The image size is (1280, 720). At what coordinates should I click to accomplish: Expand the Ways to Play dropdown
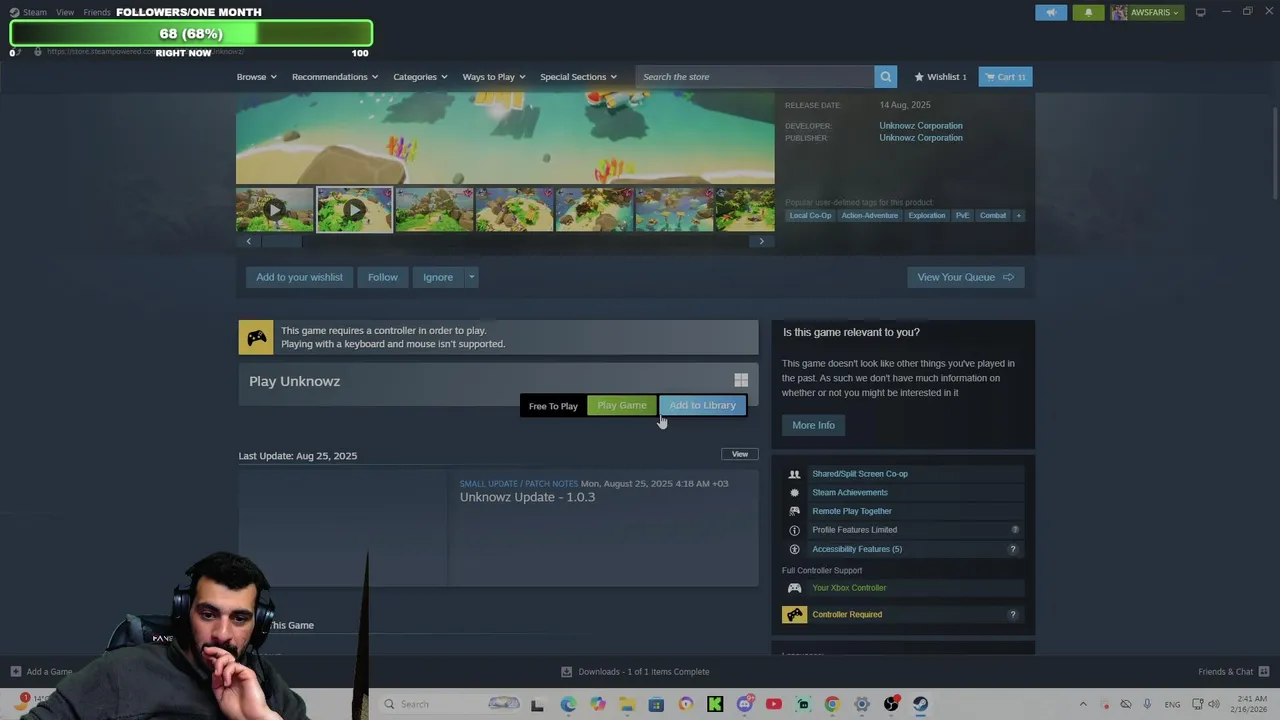[x=494, y=77]
